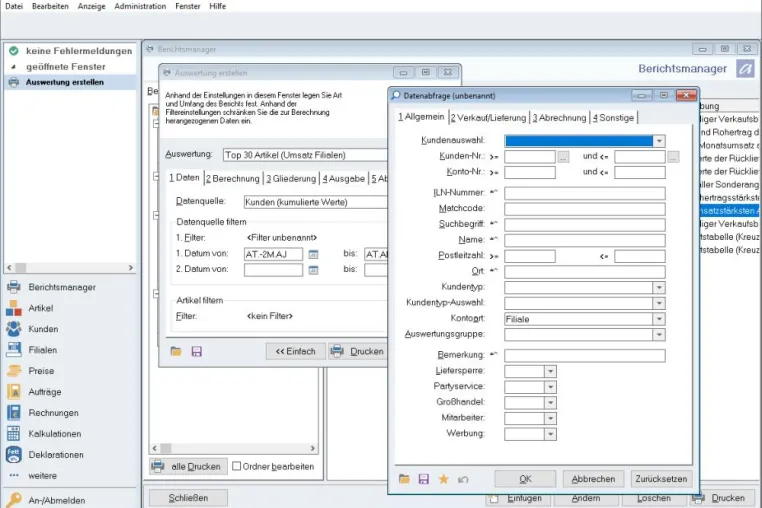Screen dimensions: 762x508
Task: Click the left sidebar horizontal scrollbar
Action: [x=70, y=267]
